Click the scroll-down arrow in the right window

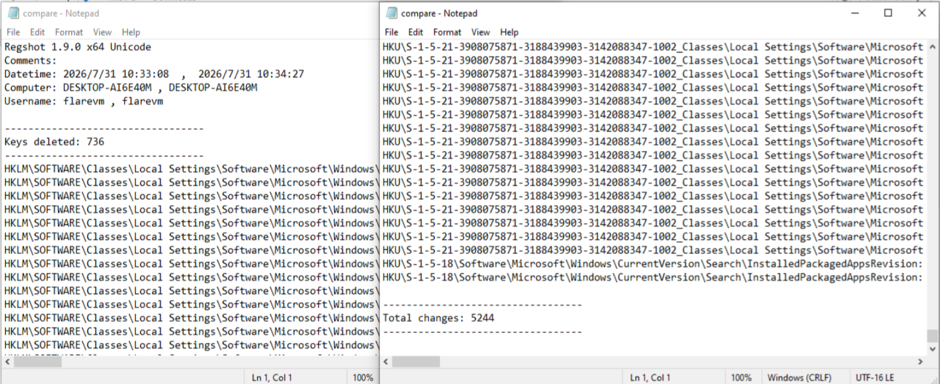click(x=932, y=349)
